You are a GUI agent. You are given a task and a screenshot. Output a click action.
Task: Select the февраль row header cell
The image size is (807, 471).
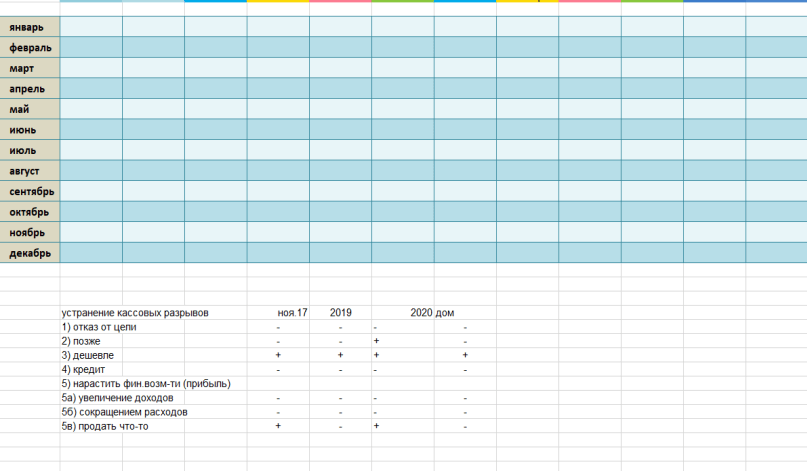(30, 47)
